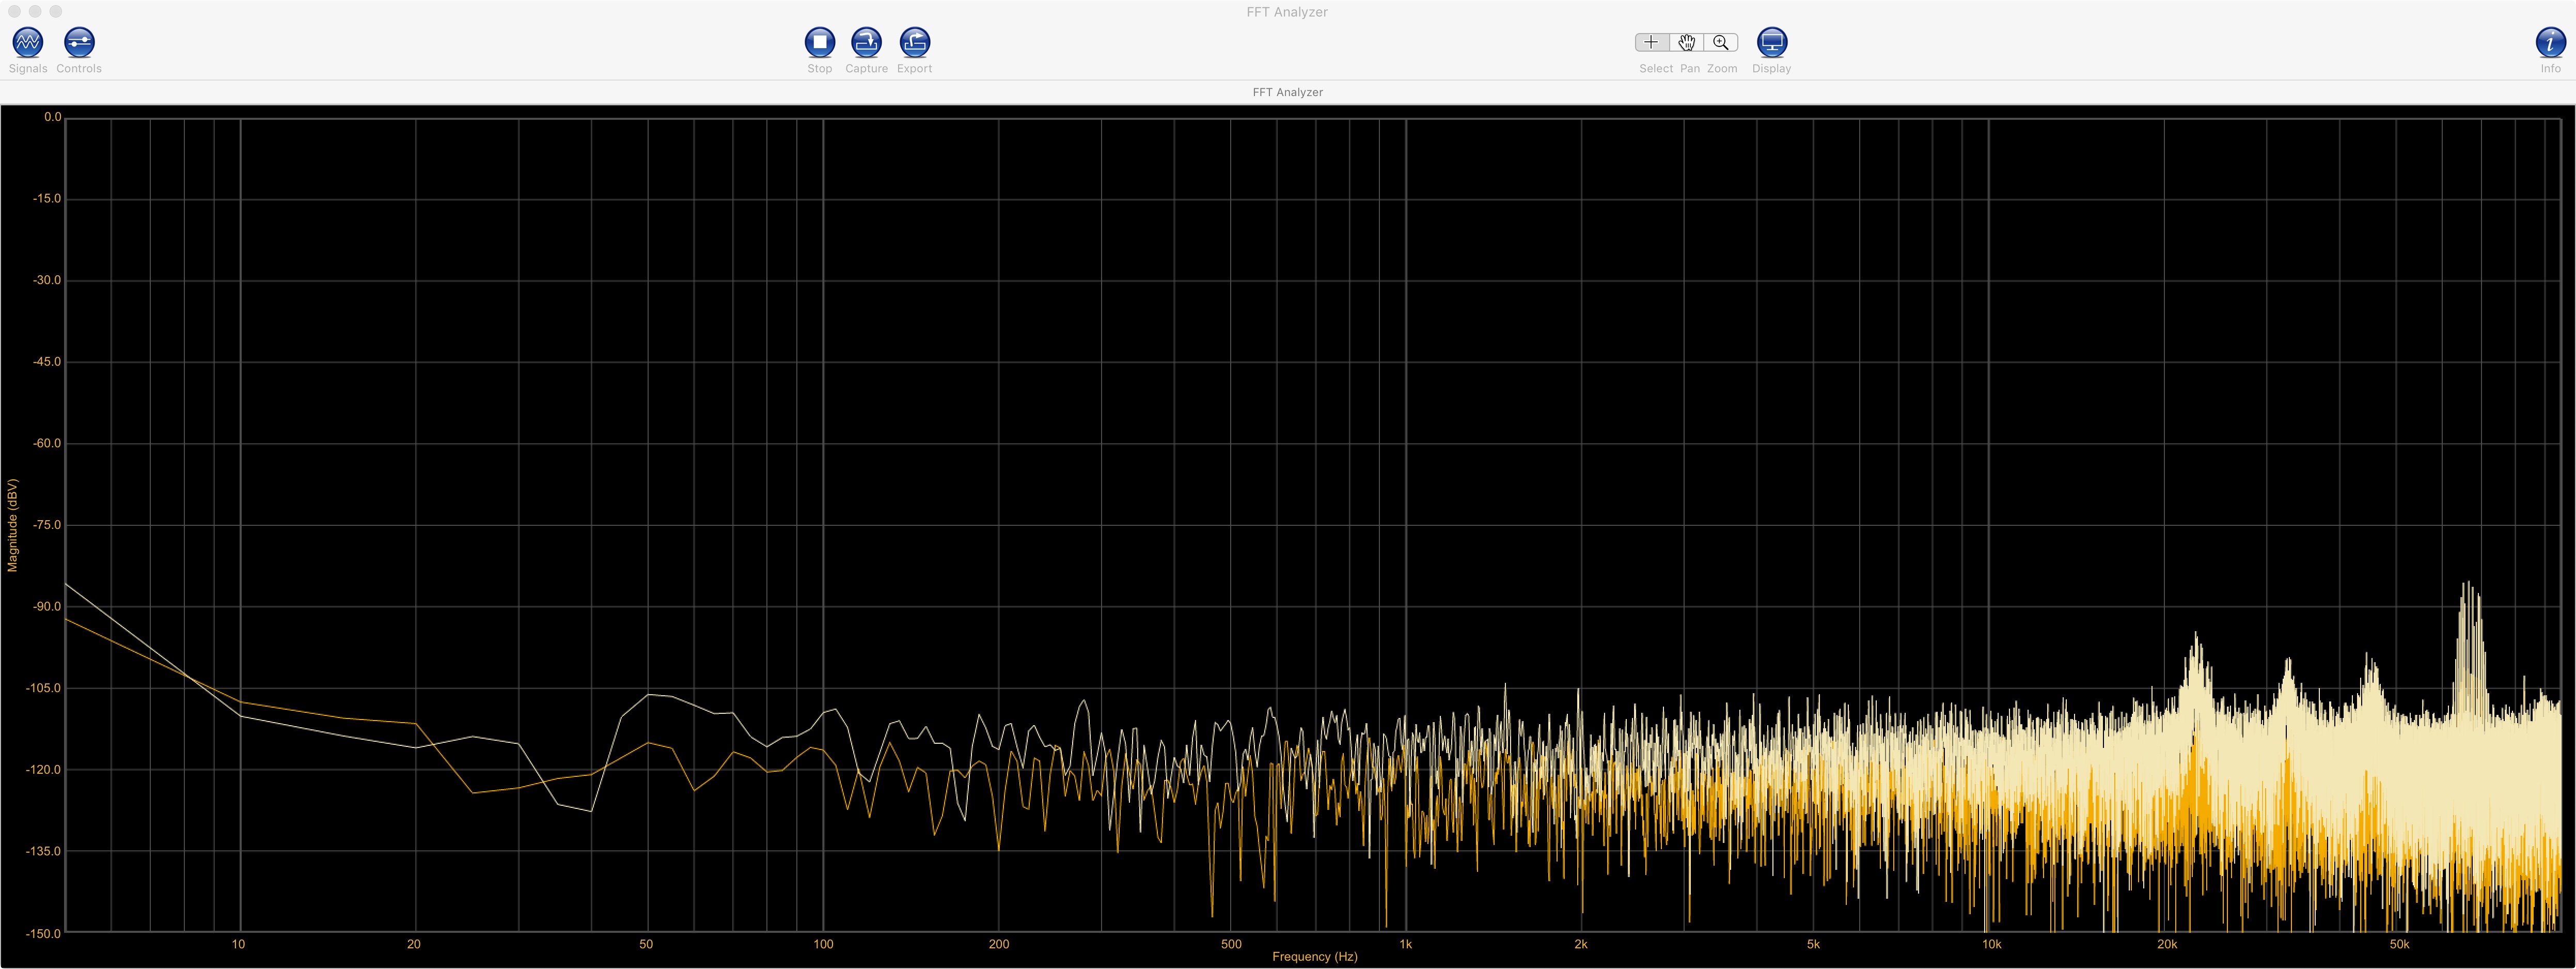
Task: Open the Controls panel icon
Action: [79, 42]
